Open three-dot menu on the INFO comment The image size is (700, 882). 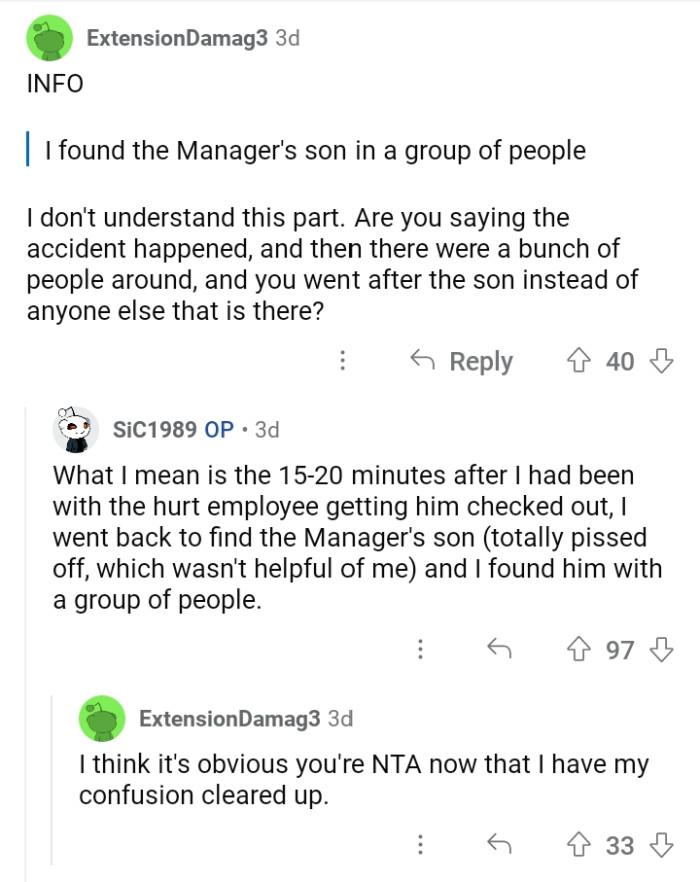(x=343, y=361)
